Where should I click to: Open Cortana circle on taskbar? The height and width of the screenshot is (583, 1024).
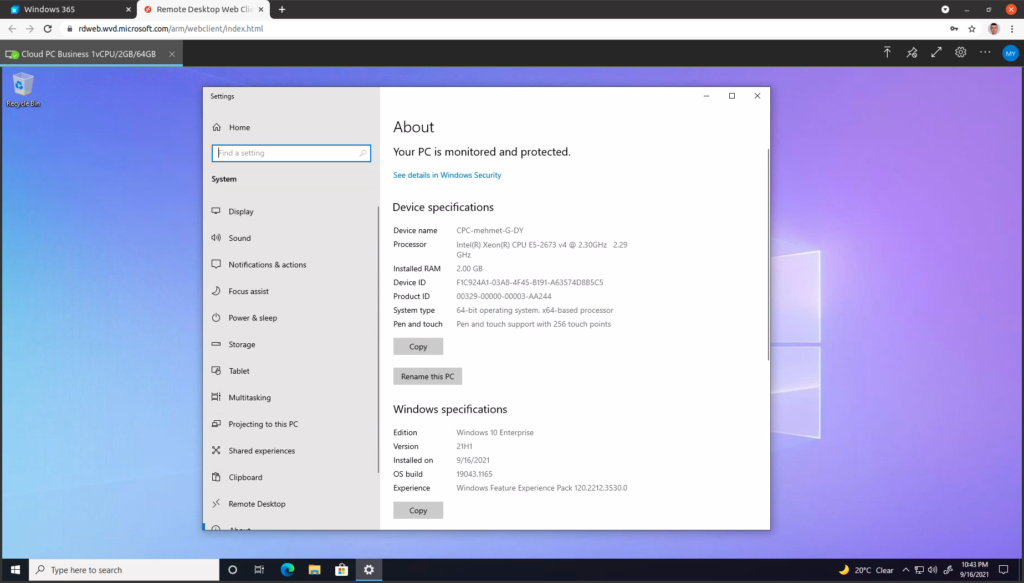(232, 570)
